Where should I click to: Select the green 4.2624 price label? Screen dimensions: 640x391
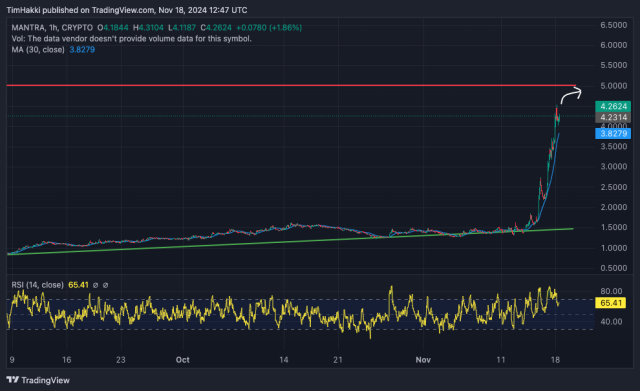(613, 107)
